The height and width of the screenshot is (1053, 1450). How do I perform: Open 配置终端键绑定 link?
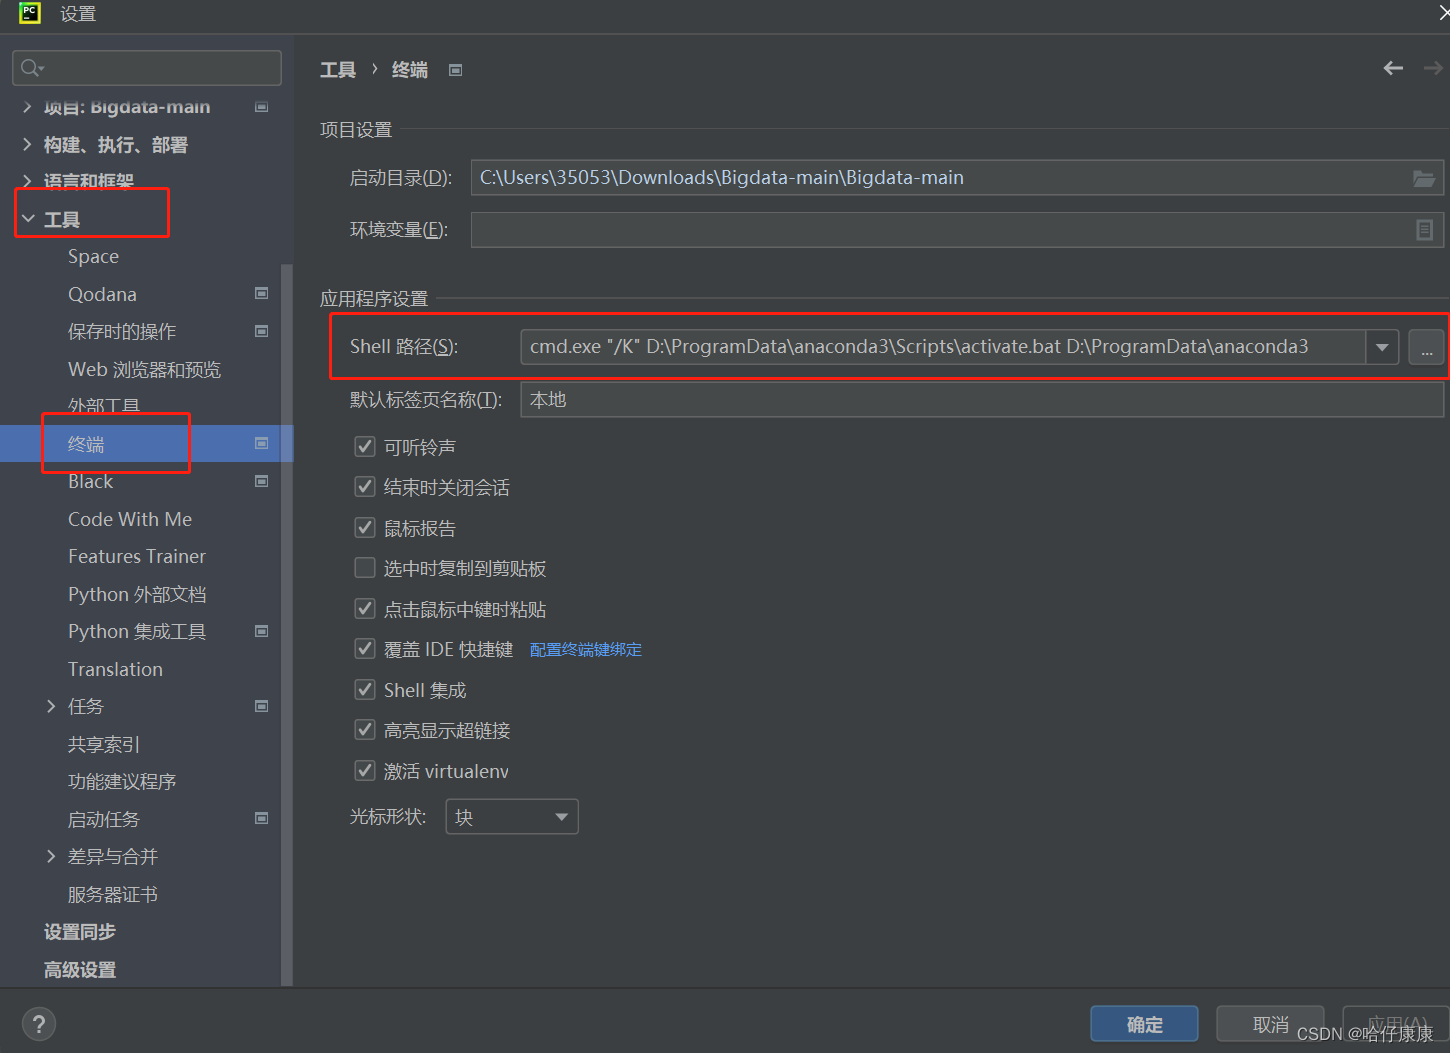[586, 650]
